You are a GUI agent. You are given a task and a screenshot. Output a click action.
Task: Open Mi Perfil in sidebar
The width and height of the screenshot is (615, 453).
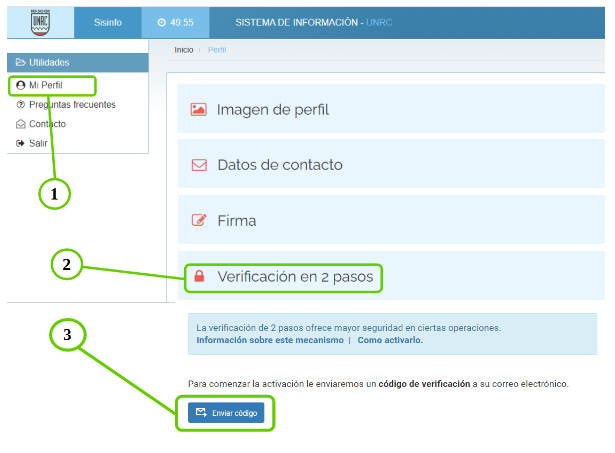click(45, 85)
